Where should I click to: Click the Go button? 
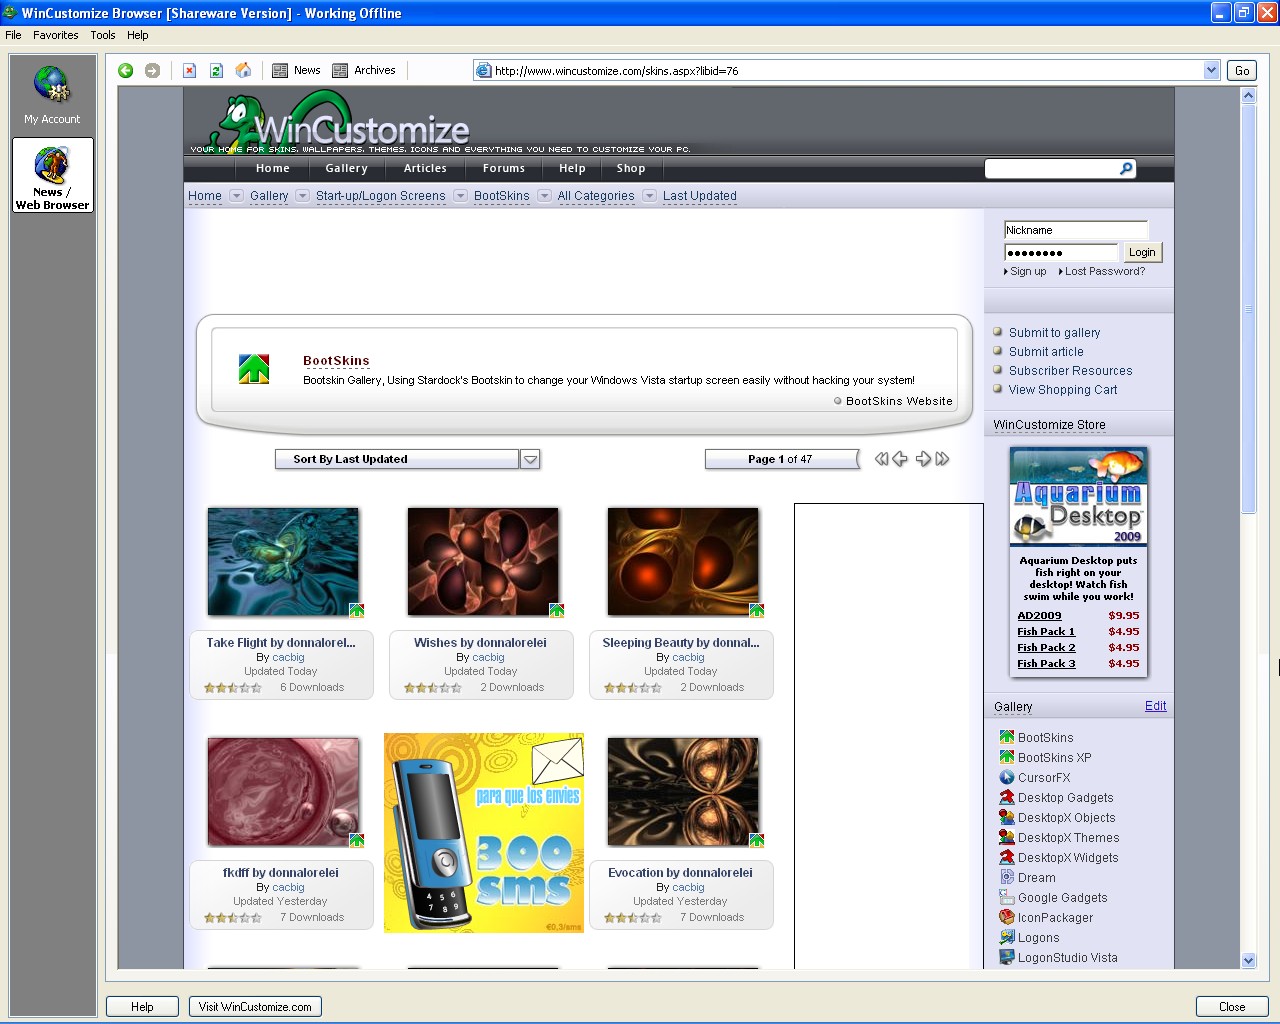point(1242,70)
